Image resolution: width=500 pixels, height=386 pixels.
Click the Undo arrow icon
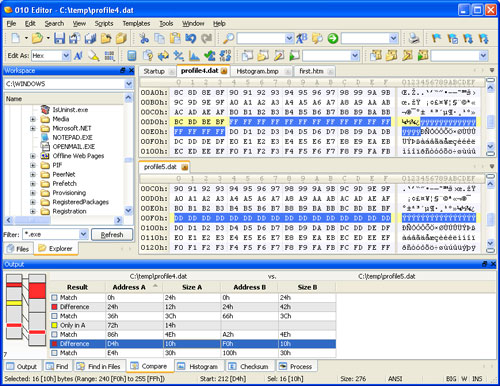[191, 38]
